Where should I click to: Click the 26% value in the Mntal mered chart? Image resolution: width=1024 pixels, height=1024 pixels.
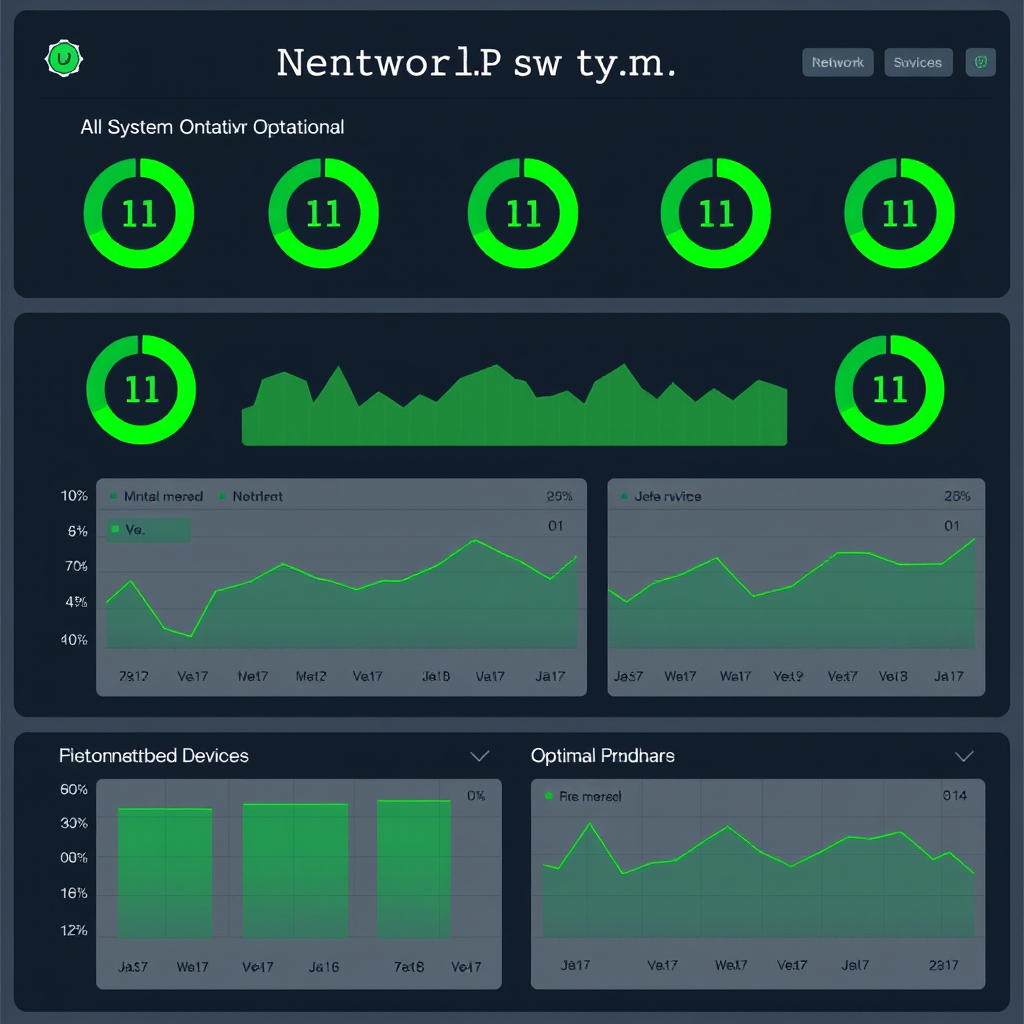560,496
